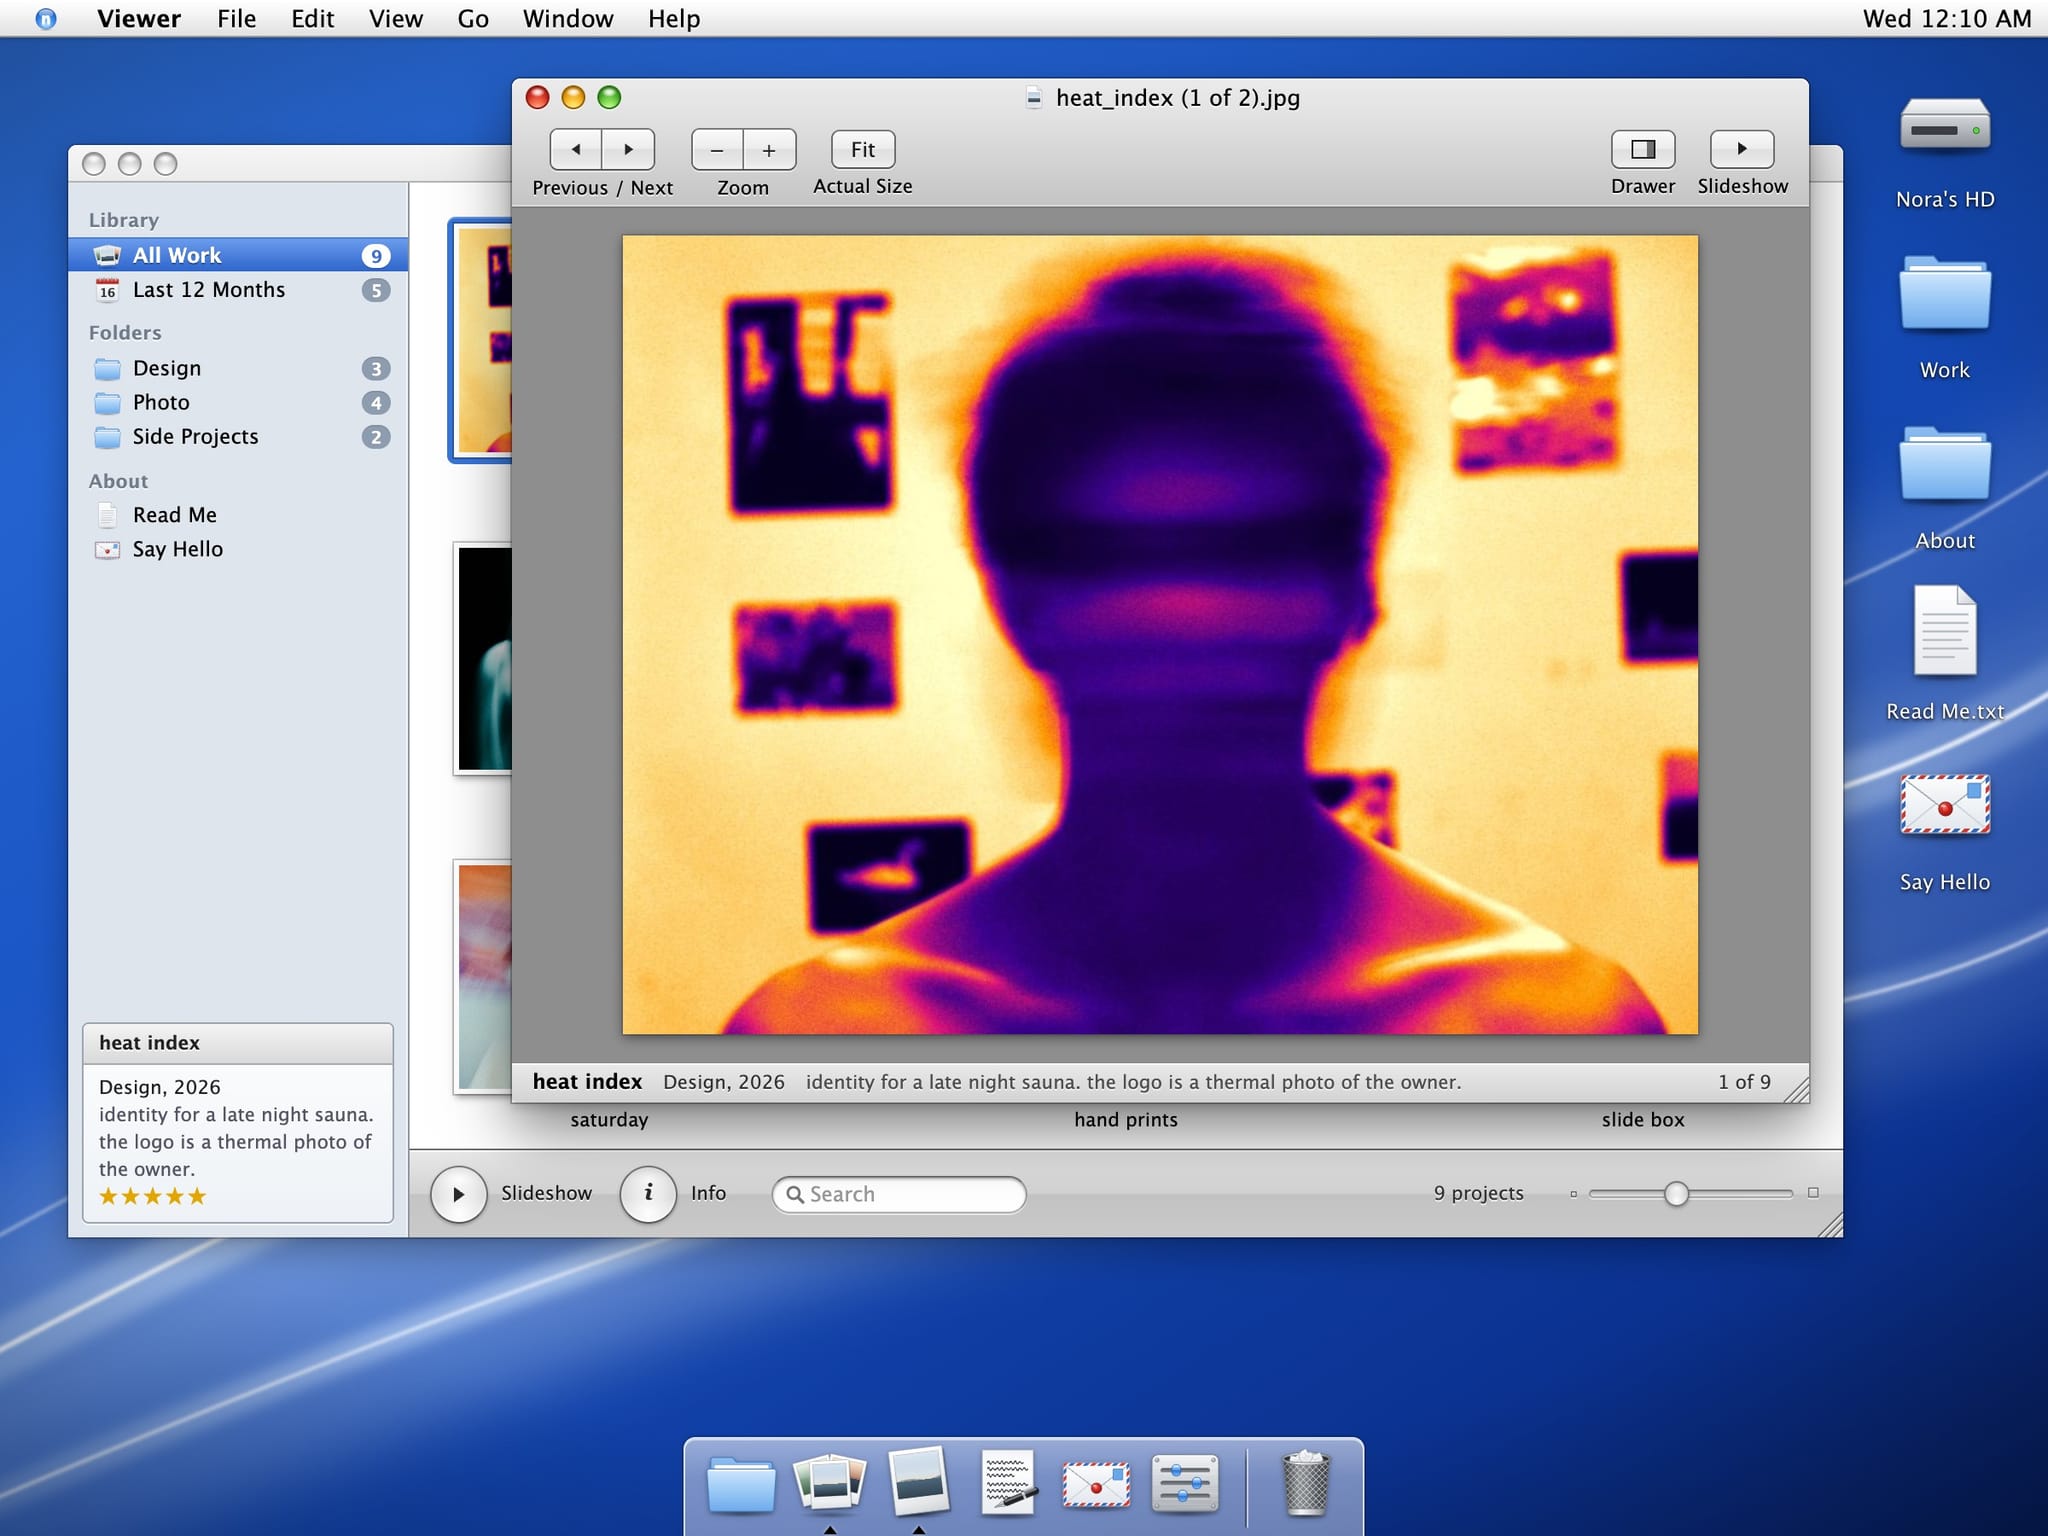The width and height of the screenshot is (2048, 1536).
Task: Open Read Me in the sidebar
Action: coord(238,515)
